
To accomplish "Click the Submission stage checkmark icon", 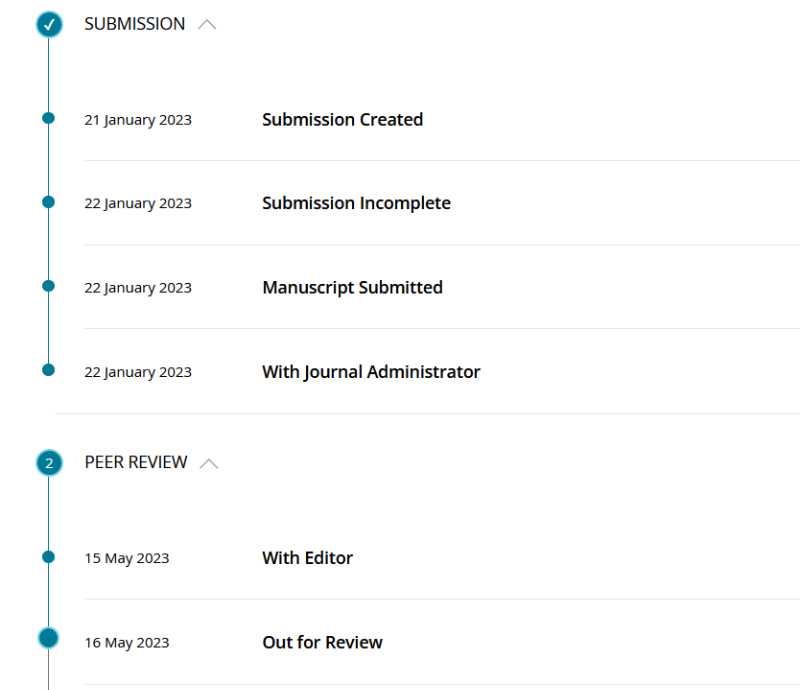I will [49, 24].
